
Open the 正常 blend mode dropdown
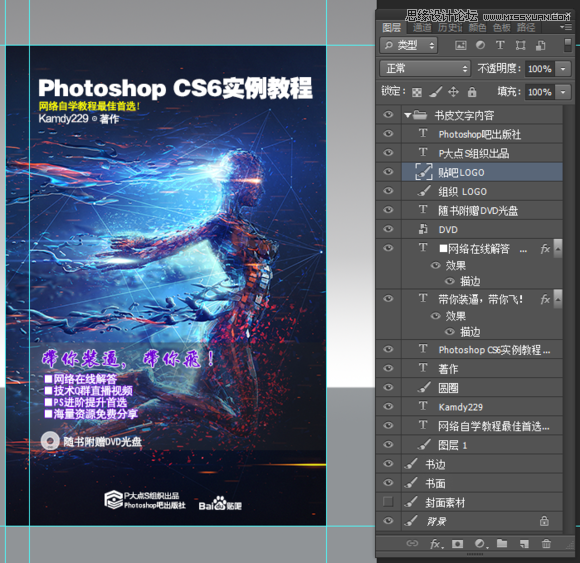point(425,68)
